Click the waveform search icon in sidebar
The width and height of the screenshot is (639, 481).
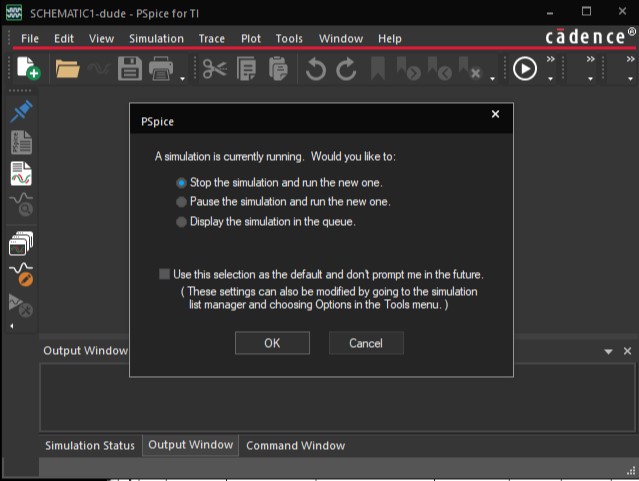(x=21, y=205)
